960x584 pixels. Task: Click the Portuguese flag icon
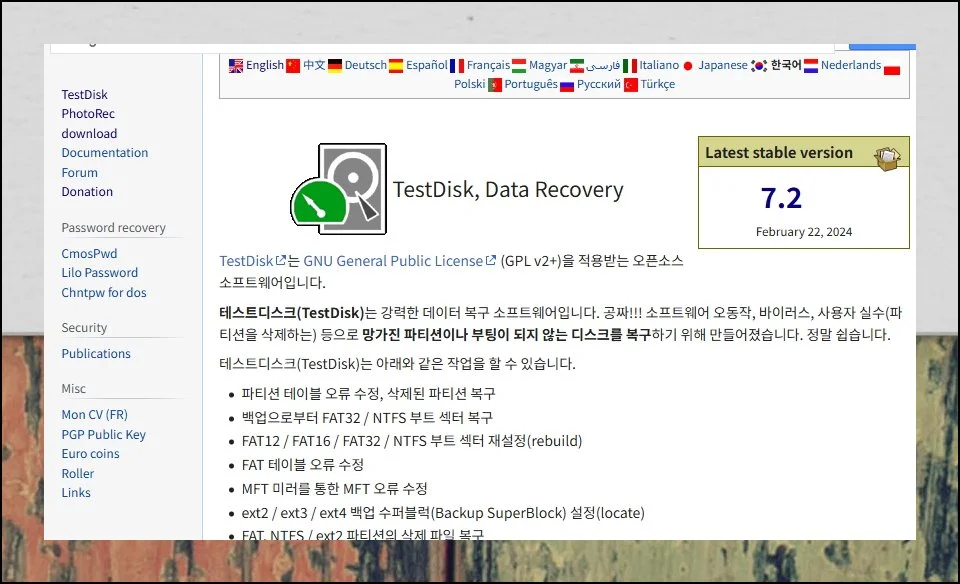click(494, 85)
